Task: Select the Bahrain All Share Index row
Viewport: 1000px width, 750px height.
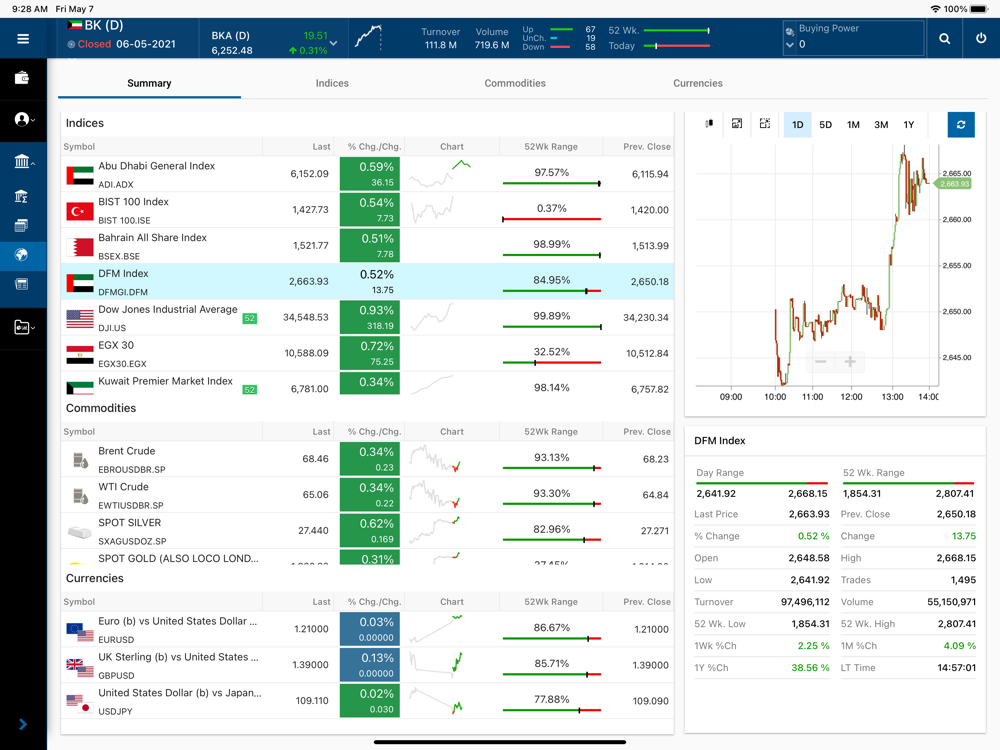Action: click(367, 246)
